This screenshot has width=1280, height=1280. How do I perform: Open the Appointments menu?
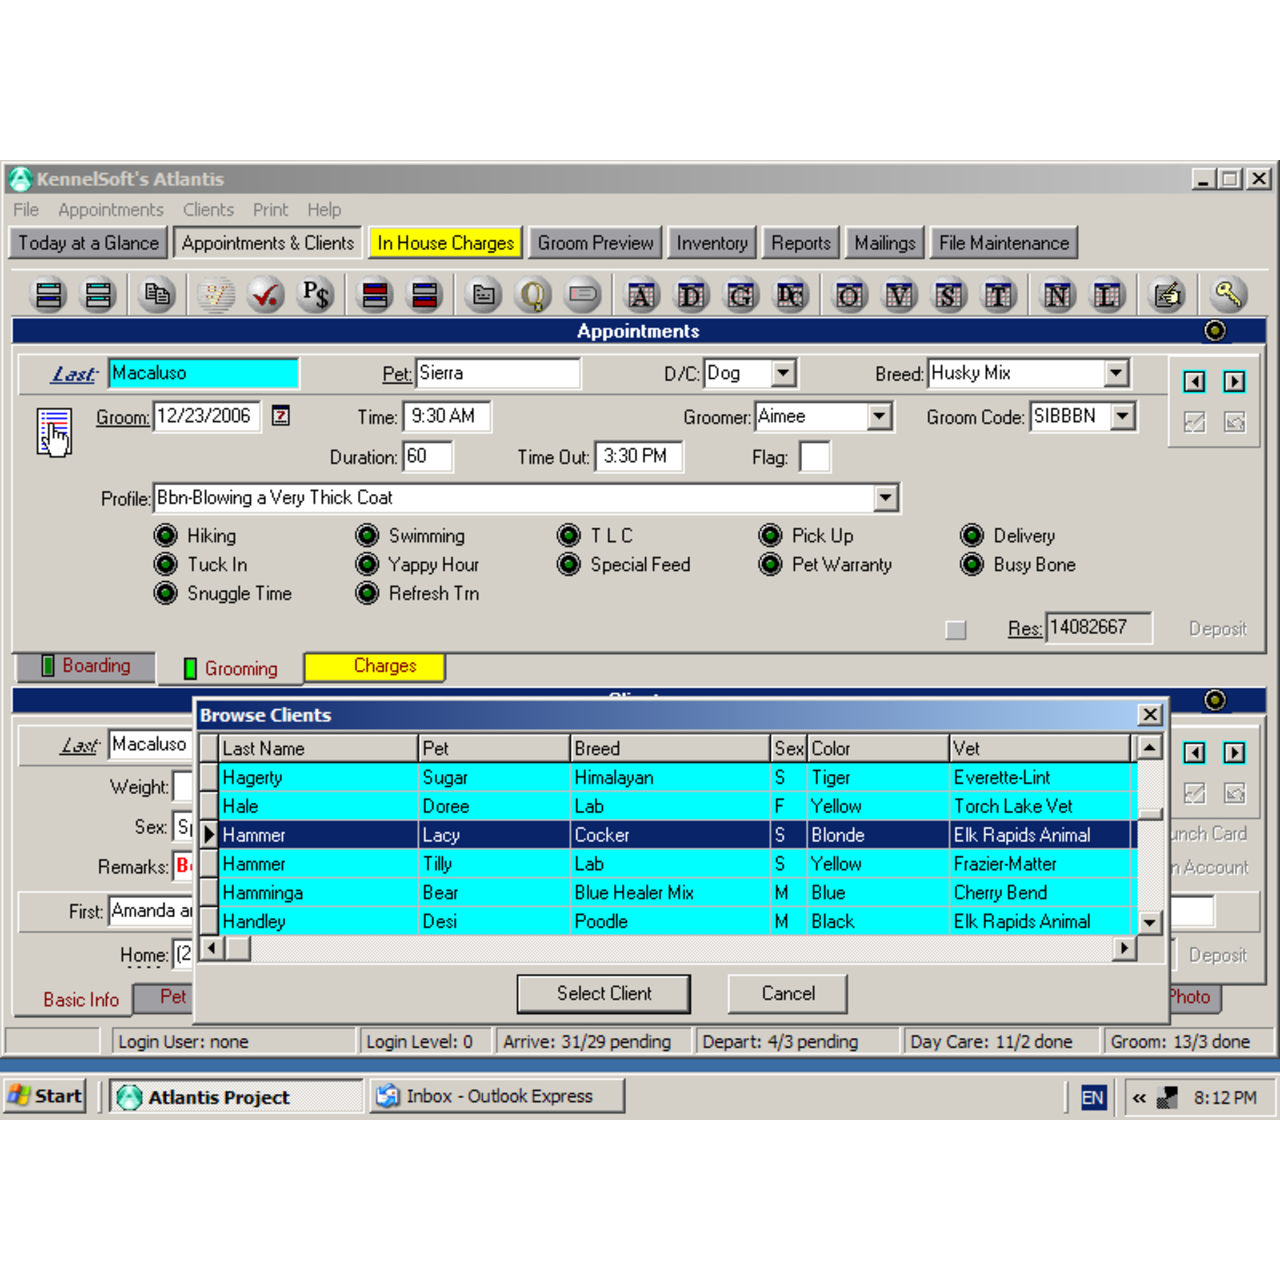pos(110,210)
